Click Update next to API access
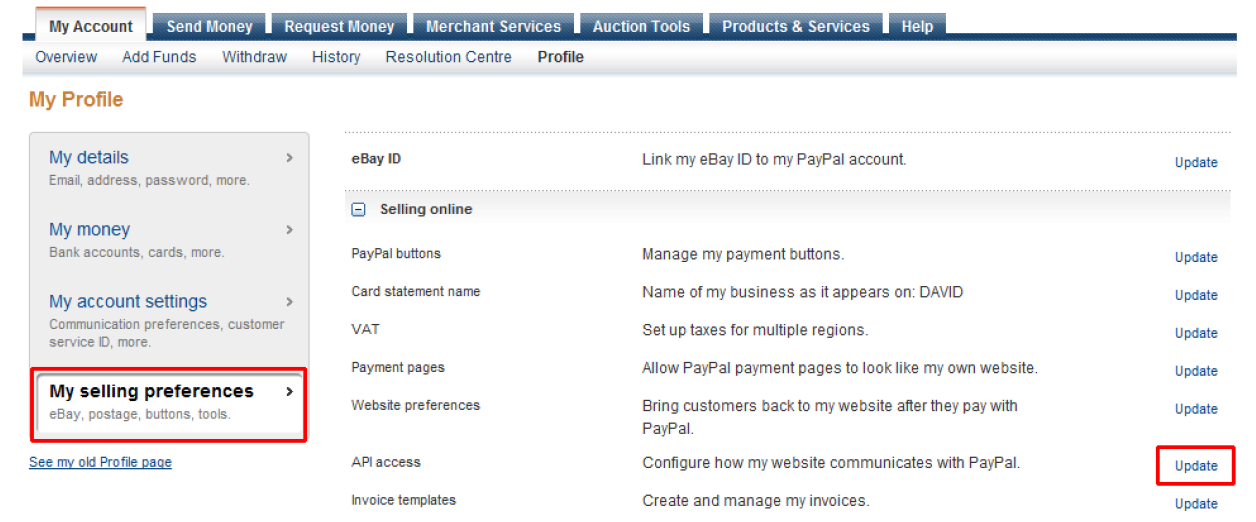 [1196, 466]
